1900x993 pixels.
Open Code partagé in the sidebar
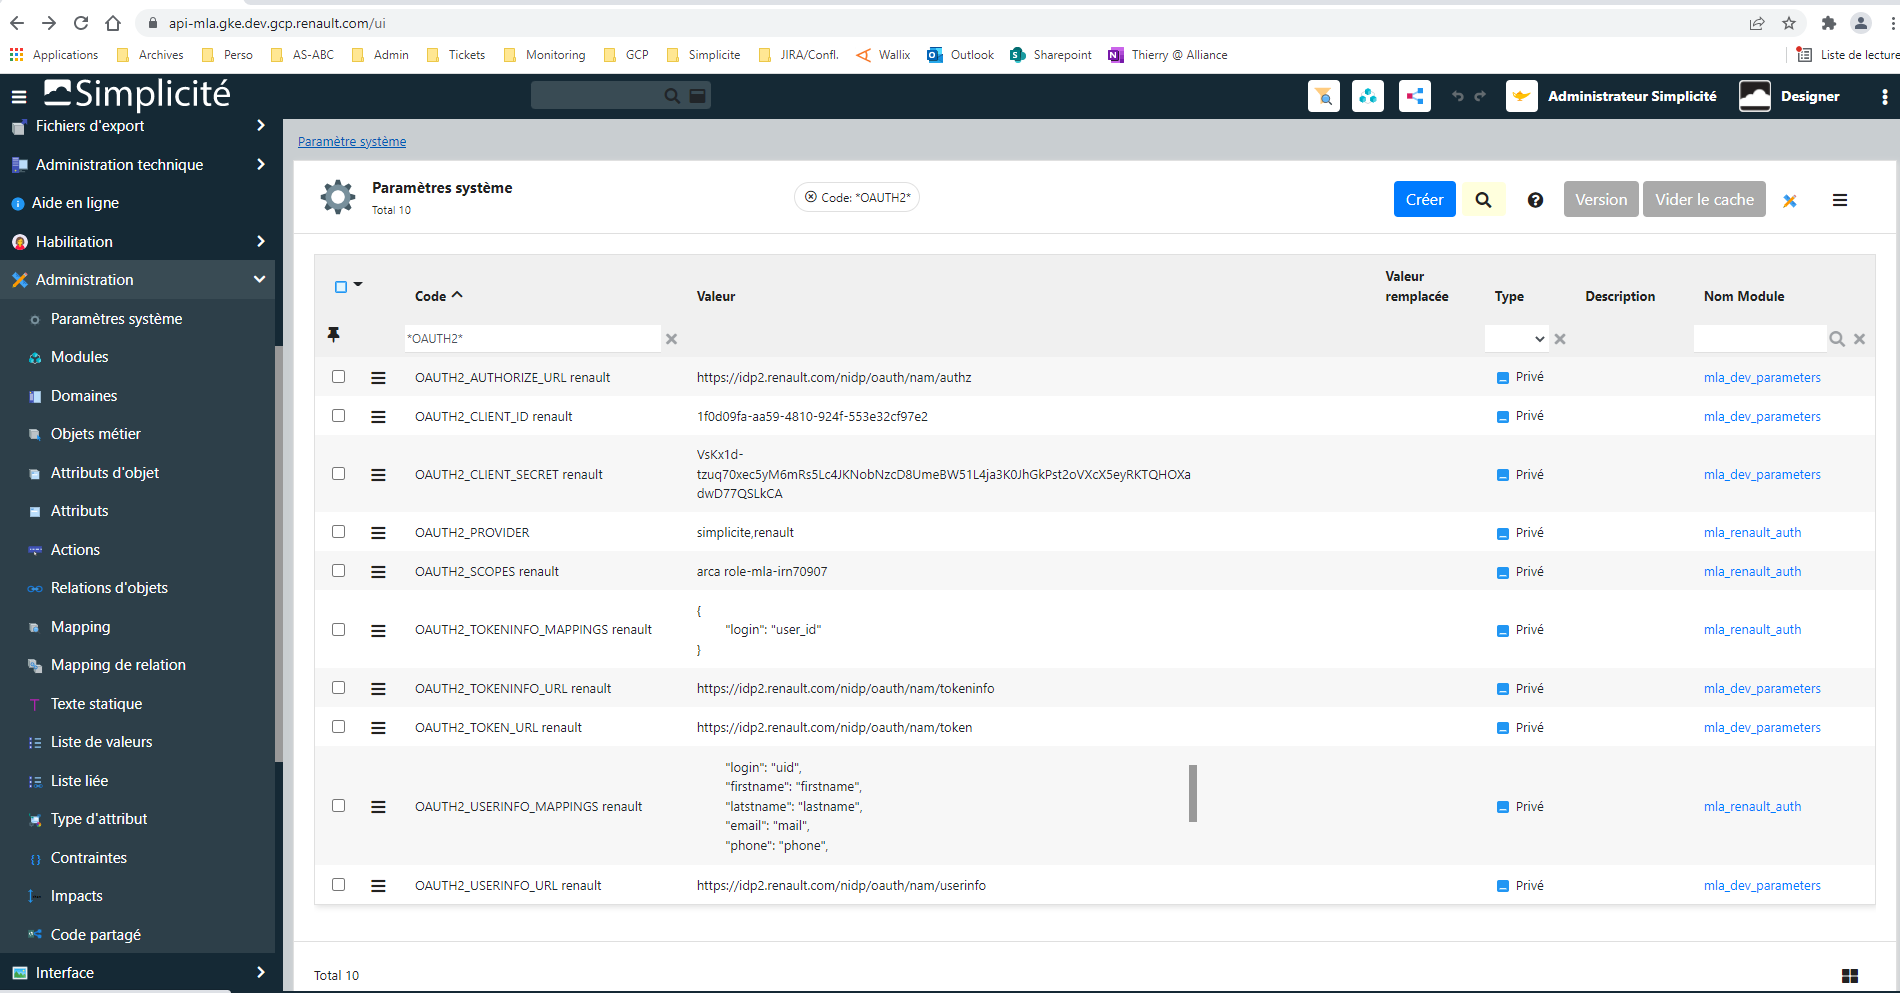pos(95,935)
